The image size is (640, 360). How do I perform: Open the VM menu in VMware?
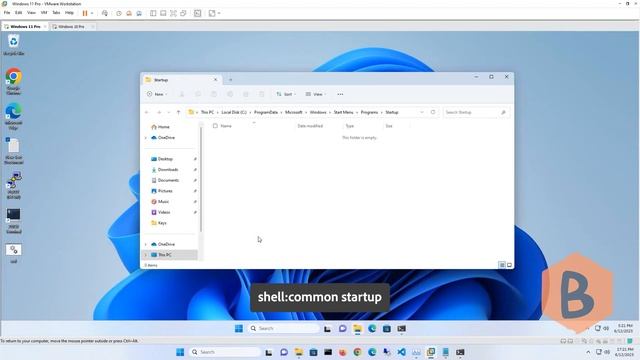[x=44, y=13]
